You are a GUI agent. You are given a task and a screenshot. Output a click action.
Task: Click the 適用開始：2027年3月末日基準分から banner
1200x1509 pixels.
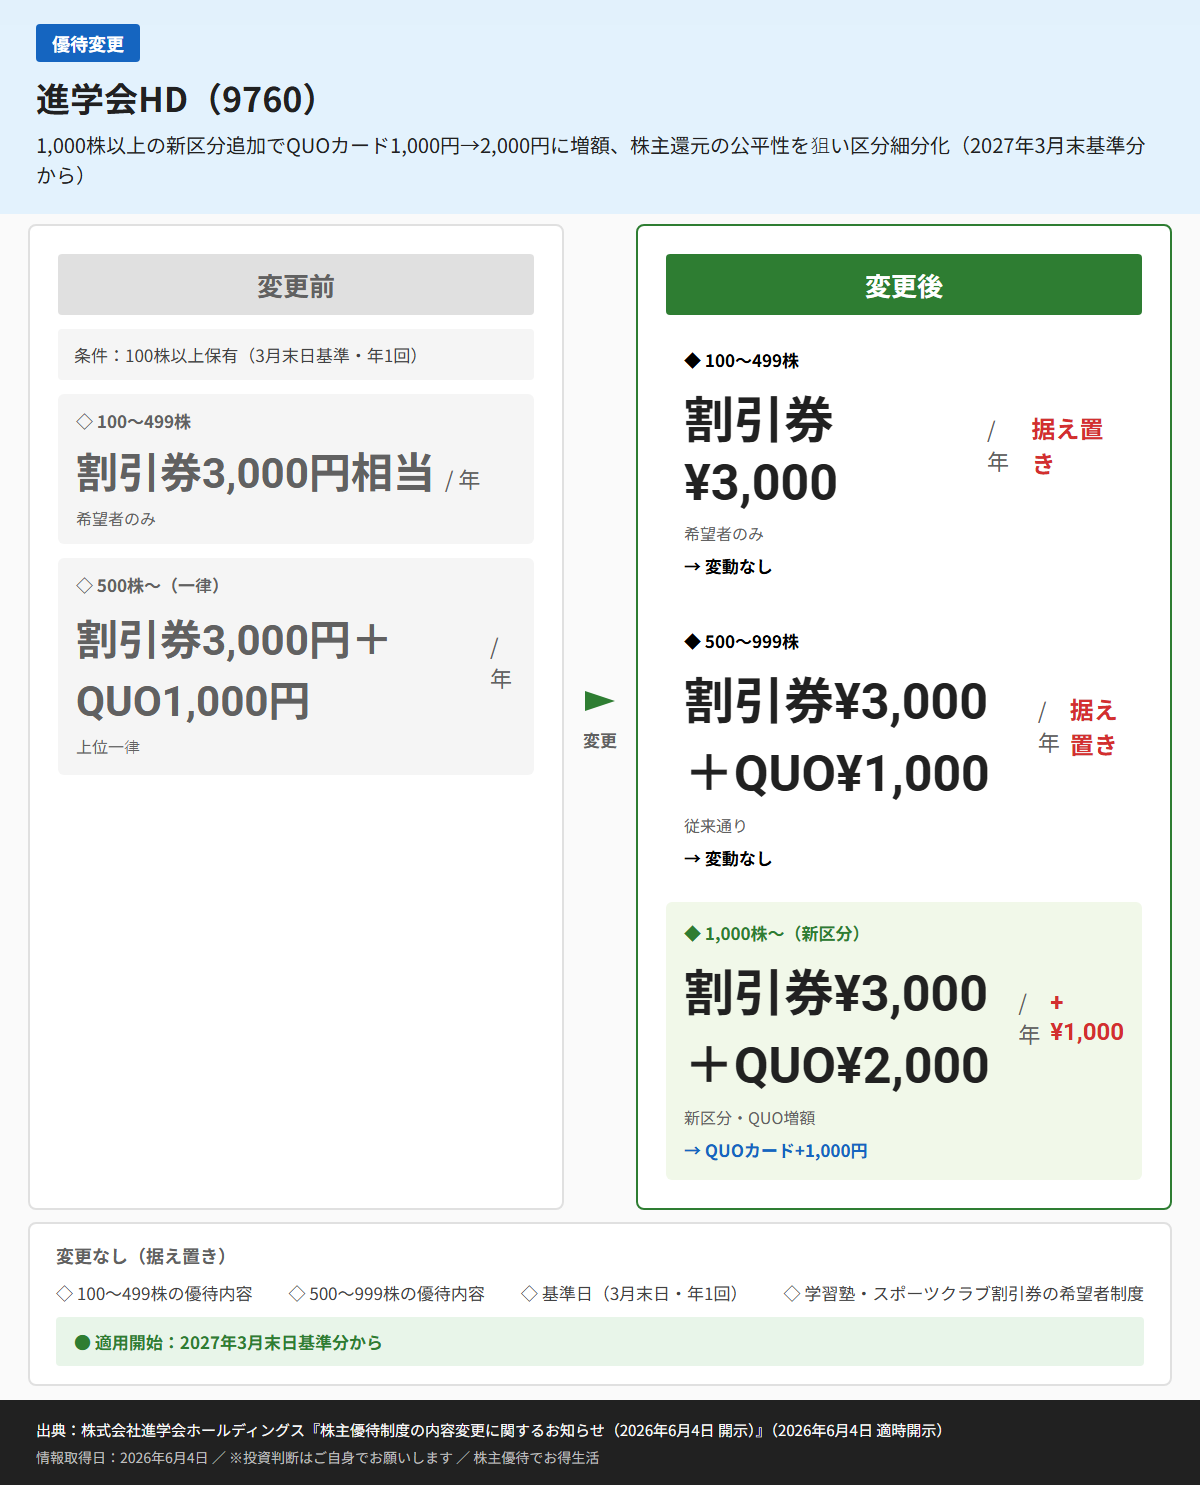coord(600,1342)
